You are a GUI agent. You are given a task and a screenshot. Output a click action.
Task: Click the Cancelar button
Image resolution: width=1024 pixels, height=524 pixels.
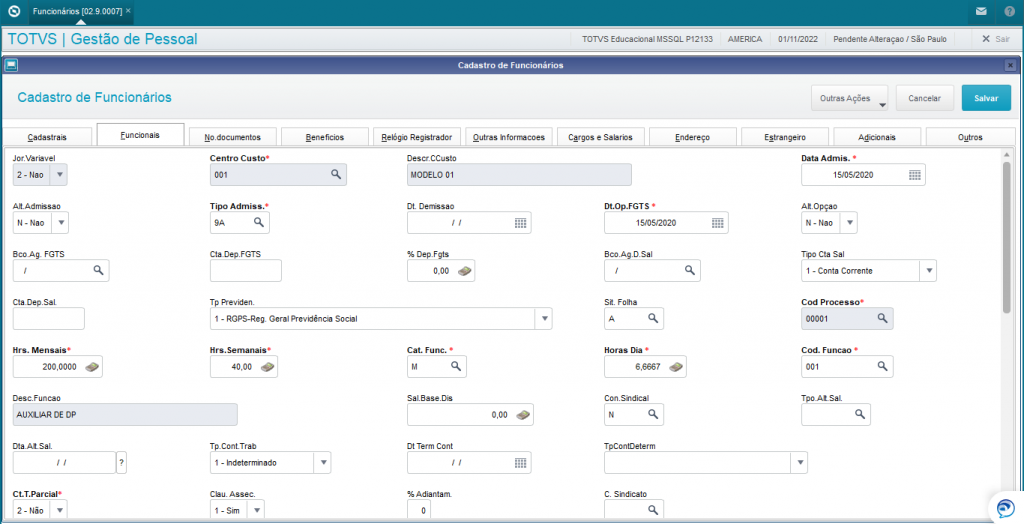coord(925,99)
